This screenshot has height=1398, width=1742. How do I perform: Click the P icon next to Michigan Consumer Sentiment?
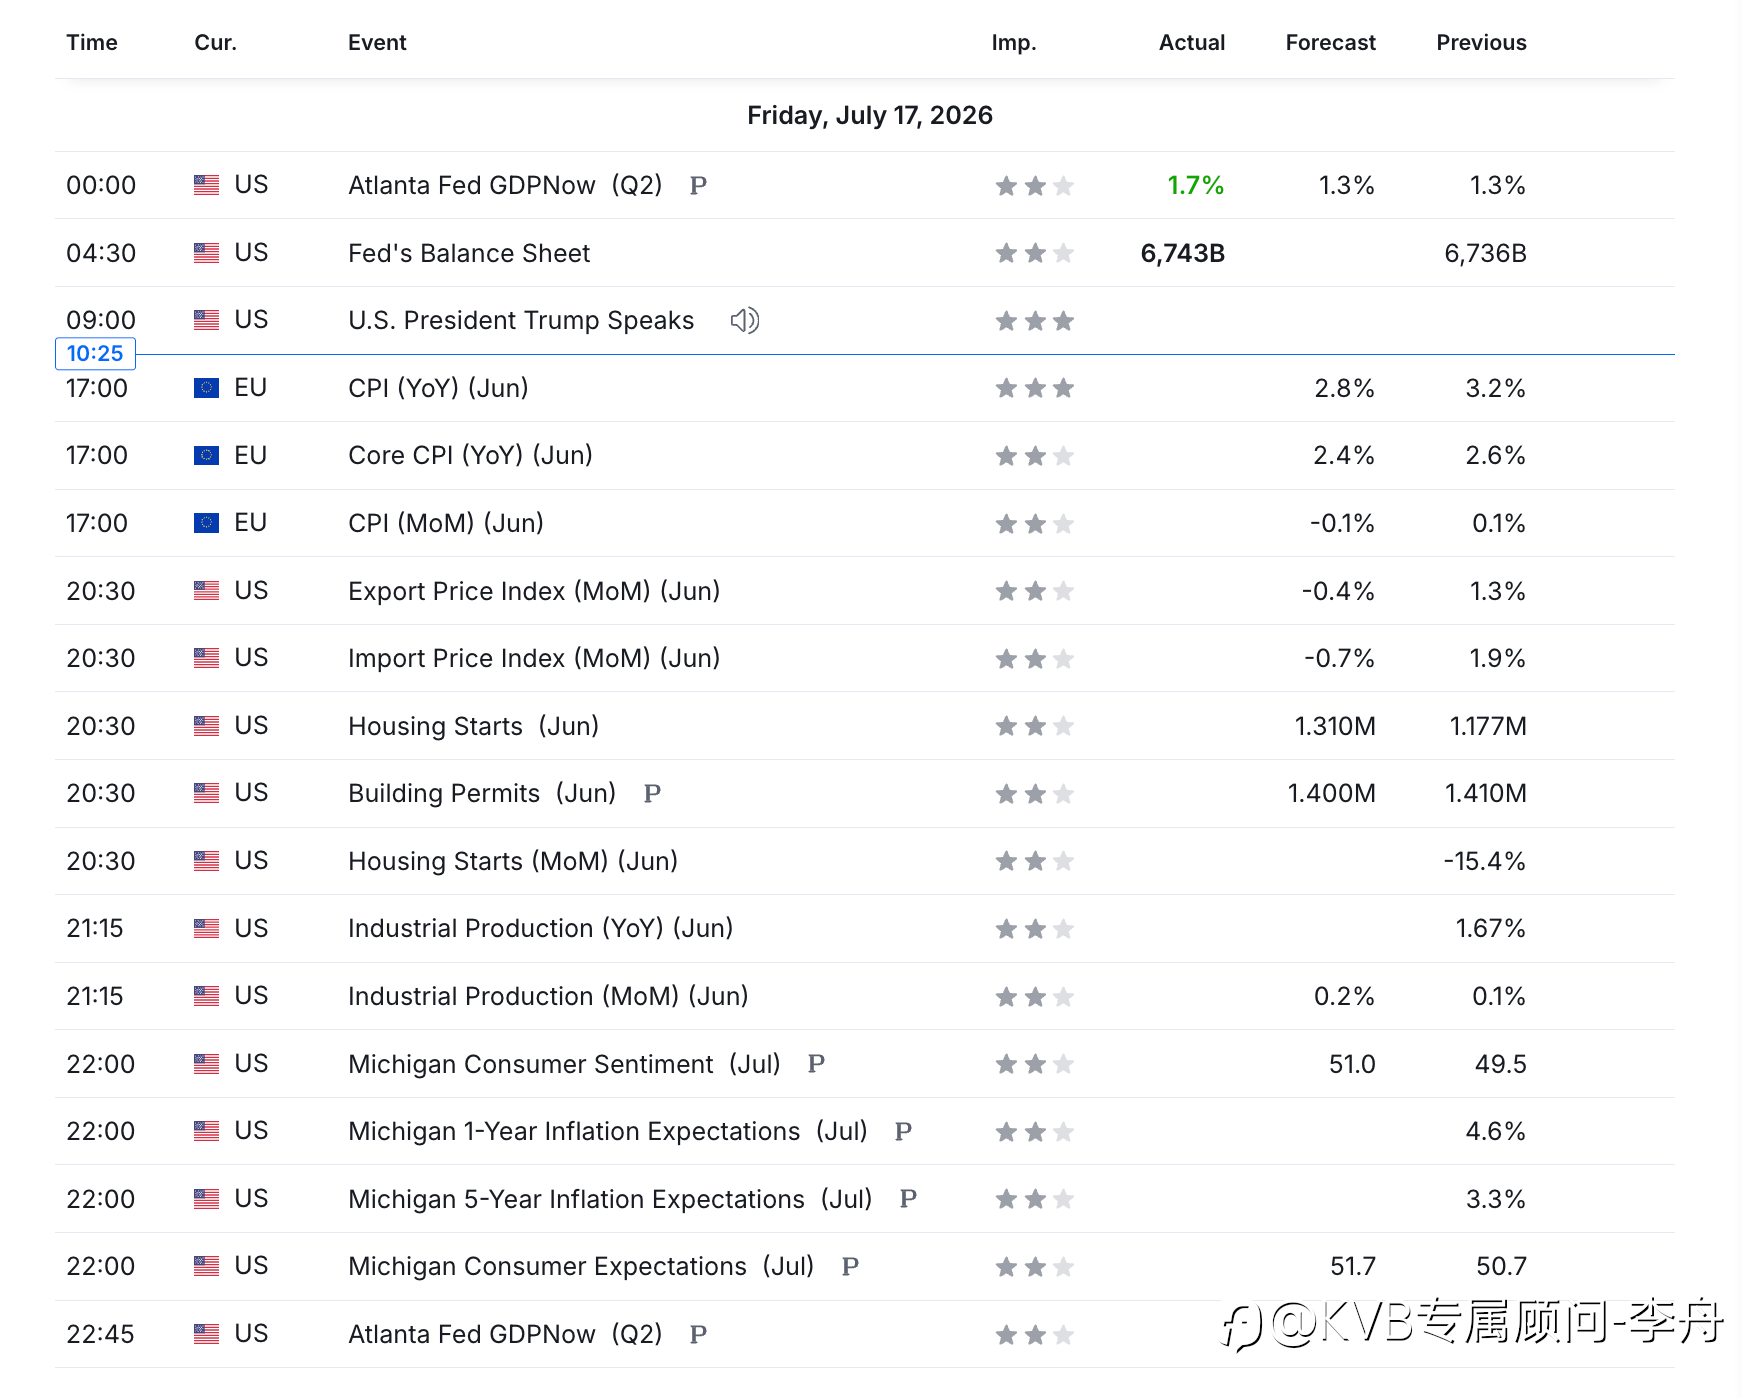tap(816, 1063)
